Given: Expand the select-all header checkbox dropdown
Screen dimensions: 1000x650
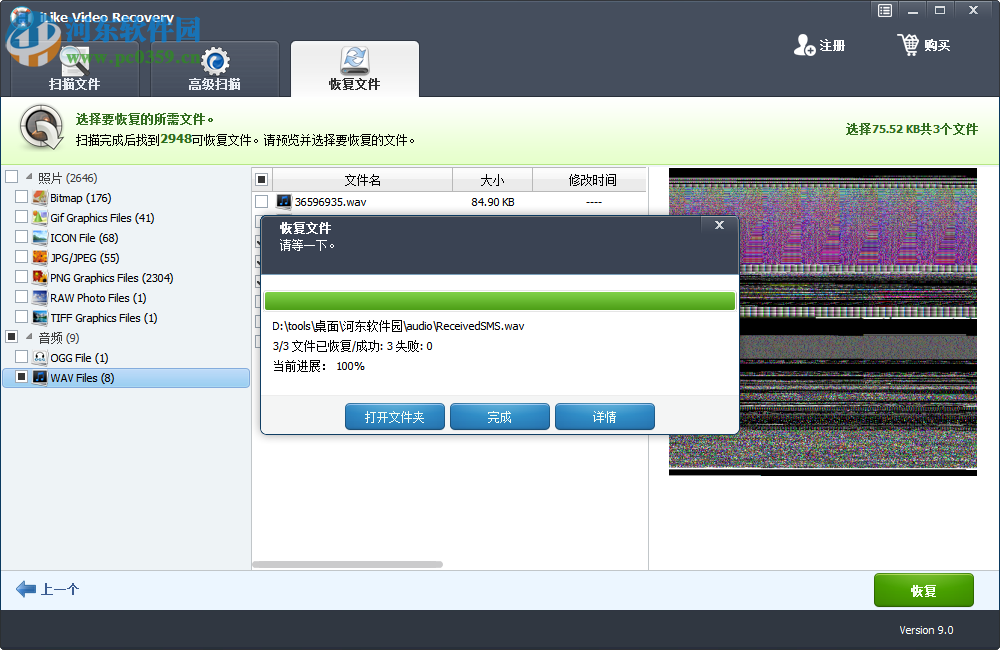Looking at the screenshot, I should tap(263, 178).
